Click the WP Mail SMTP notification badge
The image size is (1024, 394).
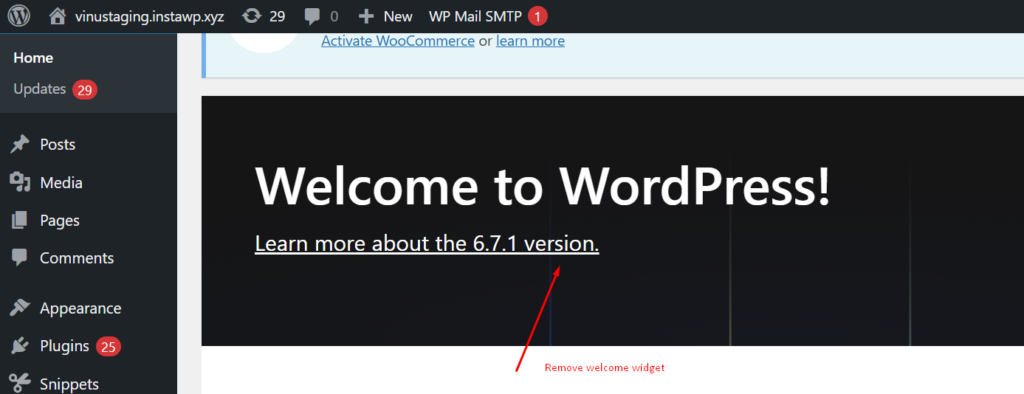tap(537, 17)
